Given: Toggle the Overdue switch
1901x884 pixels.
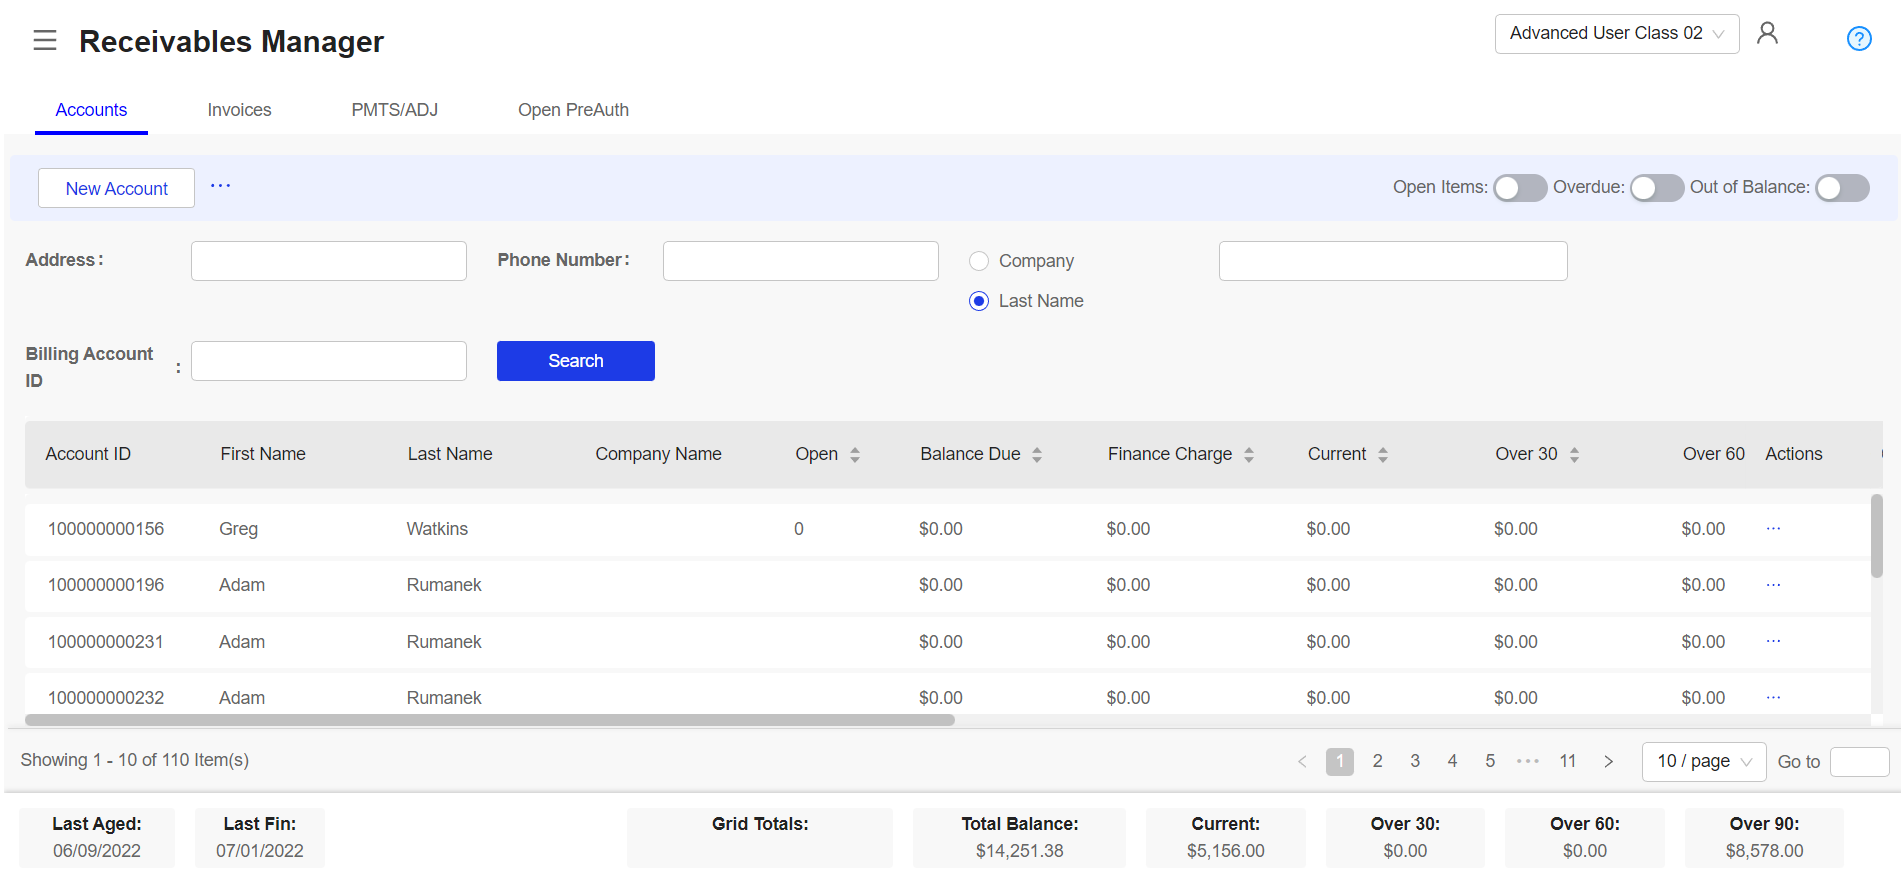Looking at the screenshot, I should click(x=1657, y=188).
